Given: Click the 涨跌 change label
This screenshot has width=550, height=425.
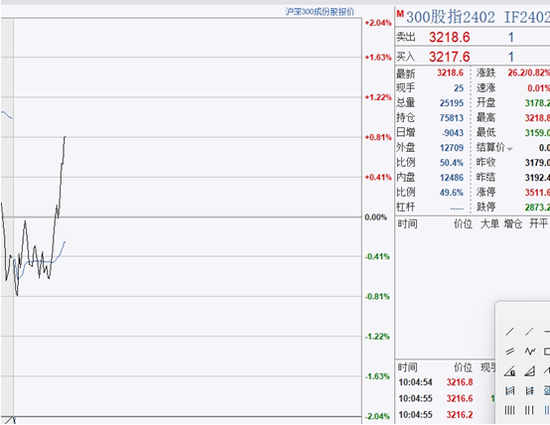Looking at the screenshot, I should pyautogui.click(x=486, y=73).
